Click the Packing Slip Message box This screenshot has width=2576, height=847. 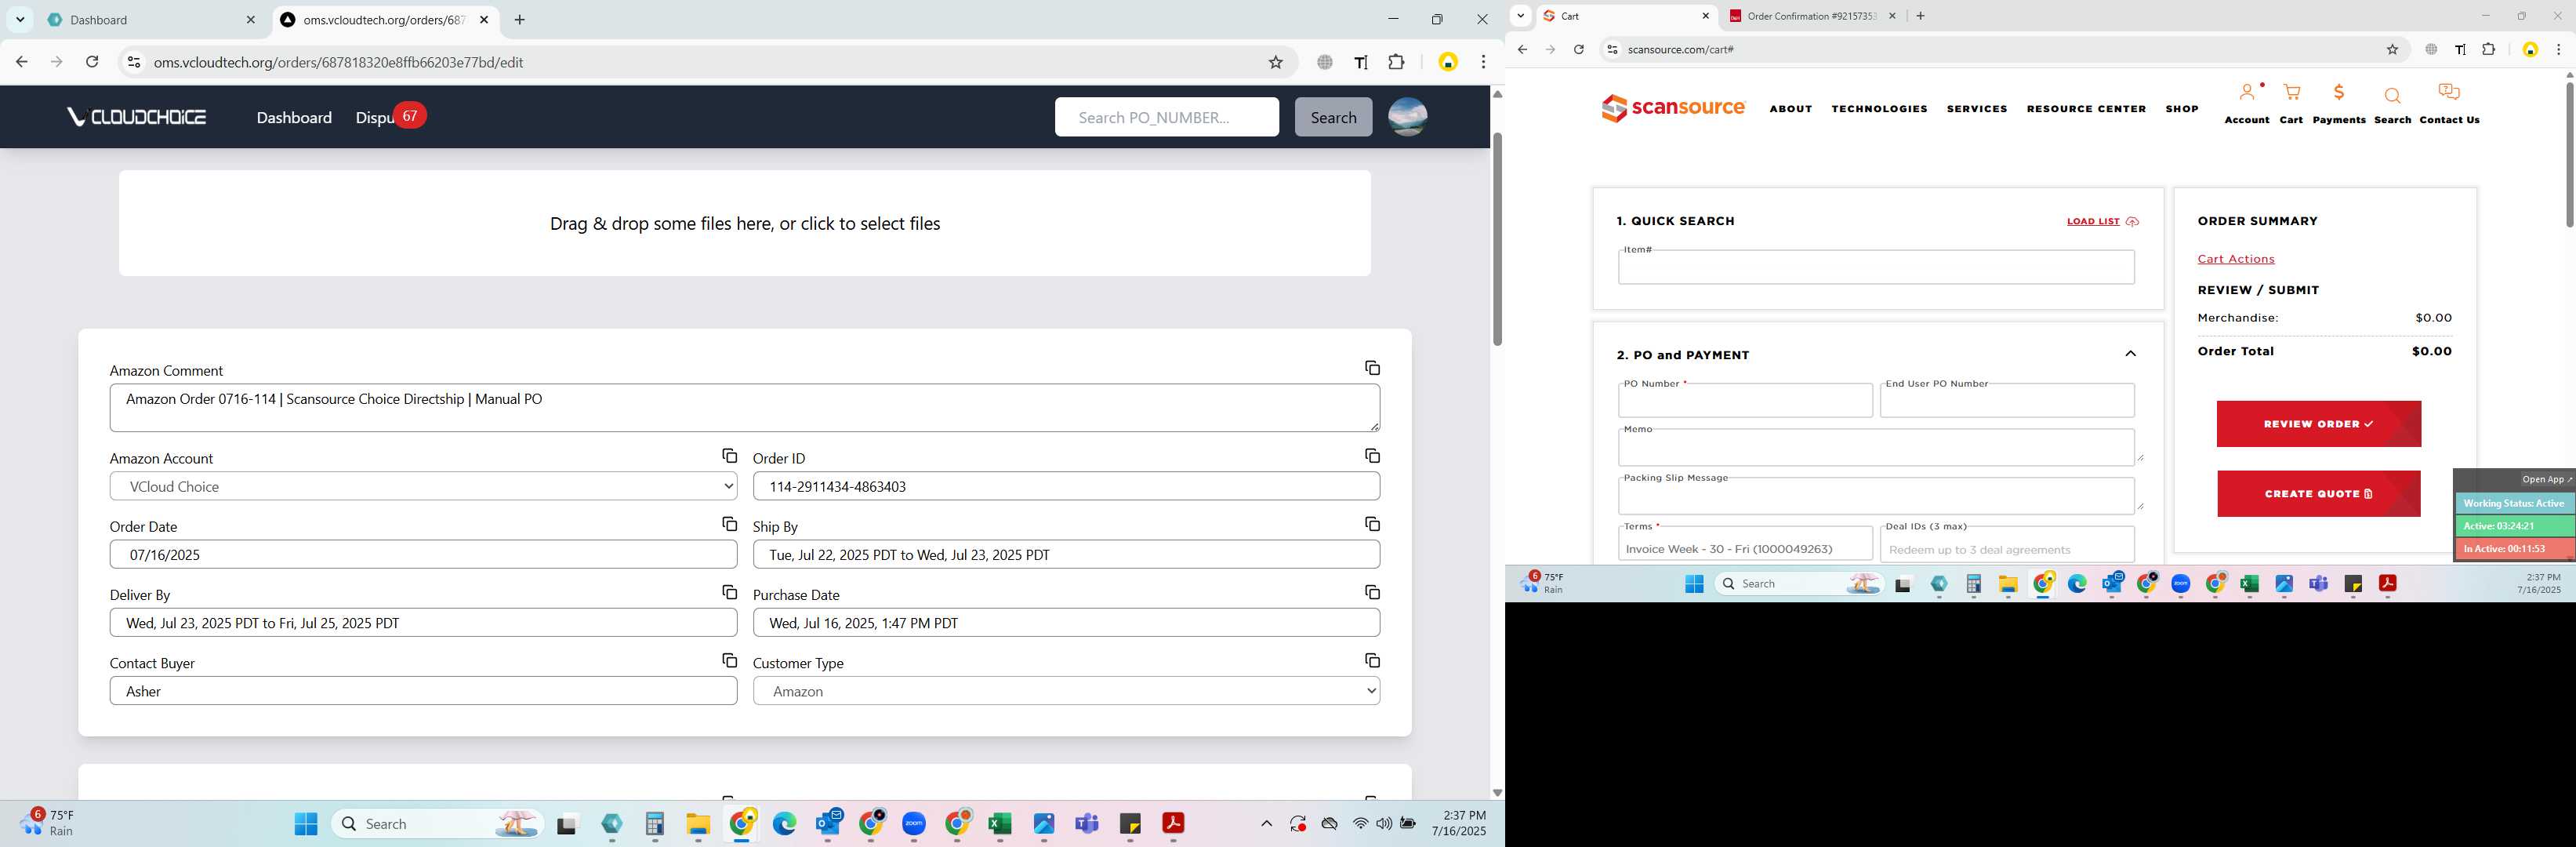click(x=1876, y=495)
